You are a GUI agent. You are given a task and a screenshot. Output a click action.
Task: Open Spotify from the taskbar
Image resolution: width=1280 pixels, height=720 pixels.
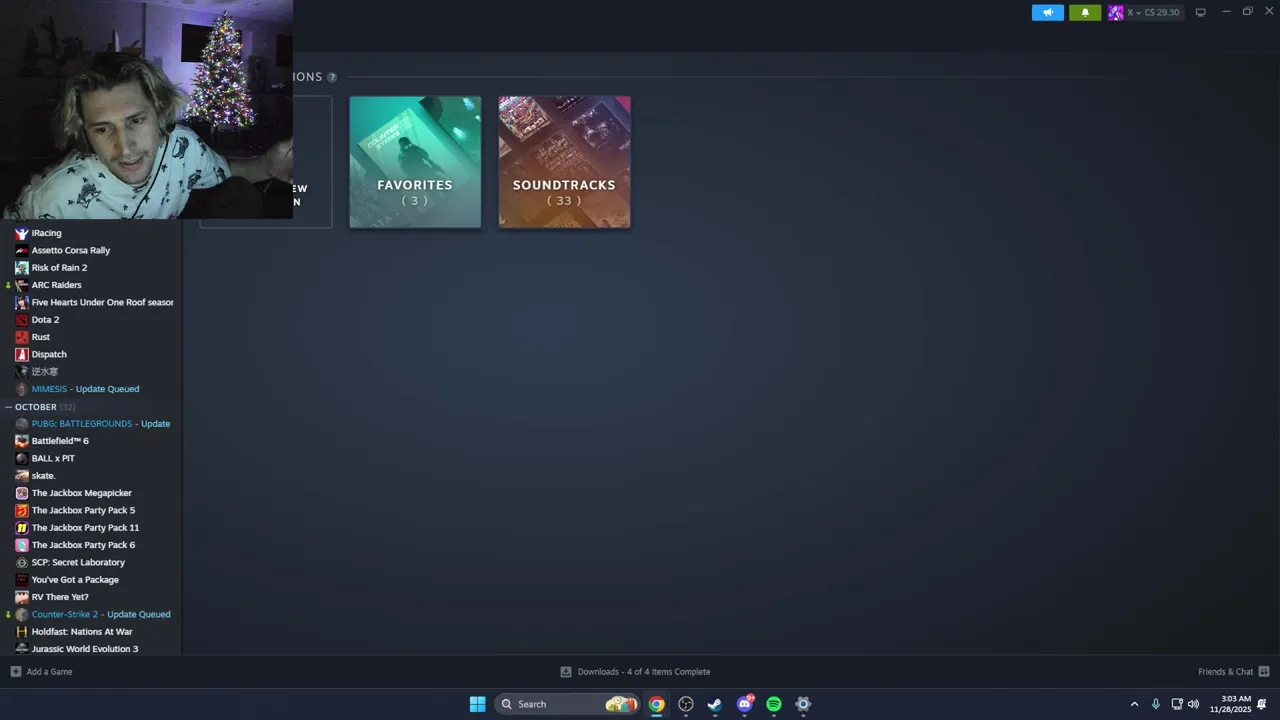pos(773,704)
